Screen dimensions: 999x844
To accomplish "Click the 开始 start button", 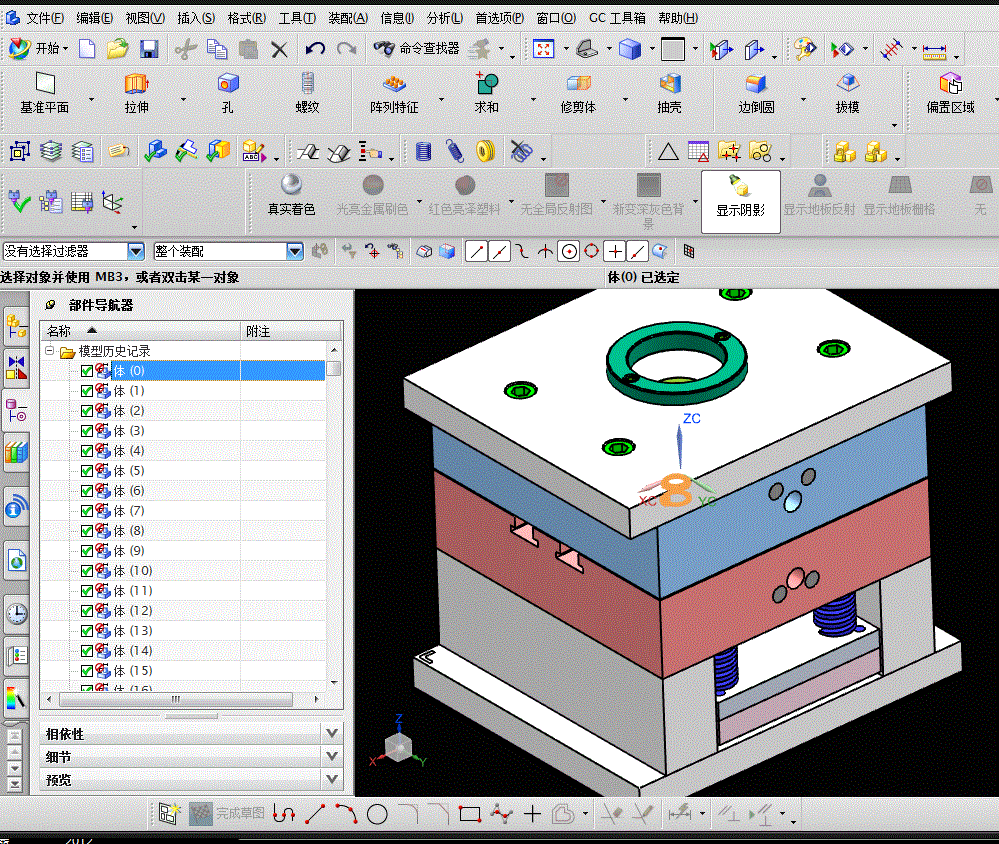I will pyautogui.click(x=38, y=48).
